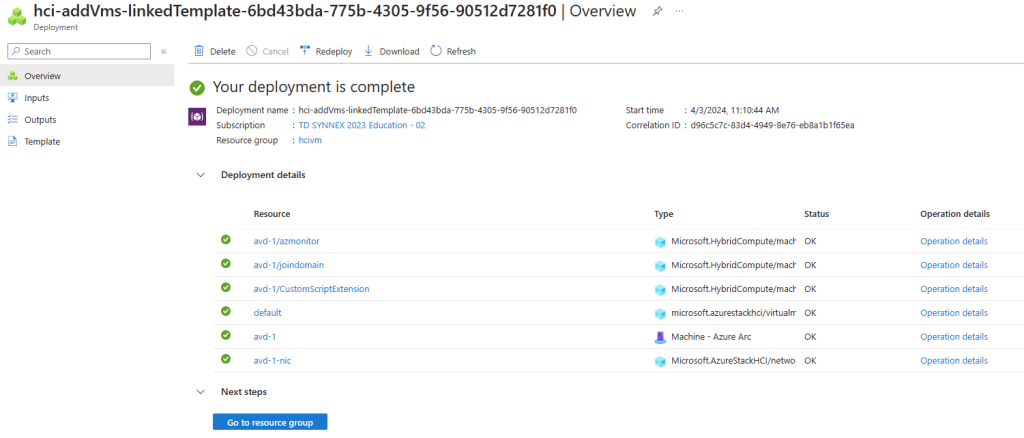Open the avd-1/CustomScriptExtension resource link
This screenshot has width=1024, height=438.
click(312, 289)
